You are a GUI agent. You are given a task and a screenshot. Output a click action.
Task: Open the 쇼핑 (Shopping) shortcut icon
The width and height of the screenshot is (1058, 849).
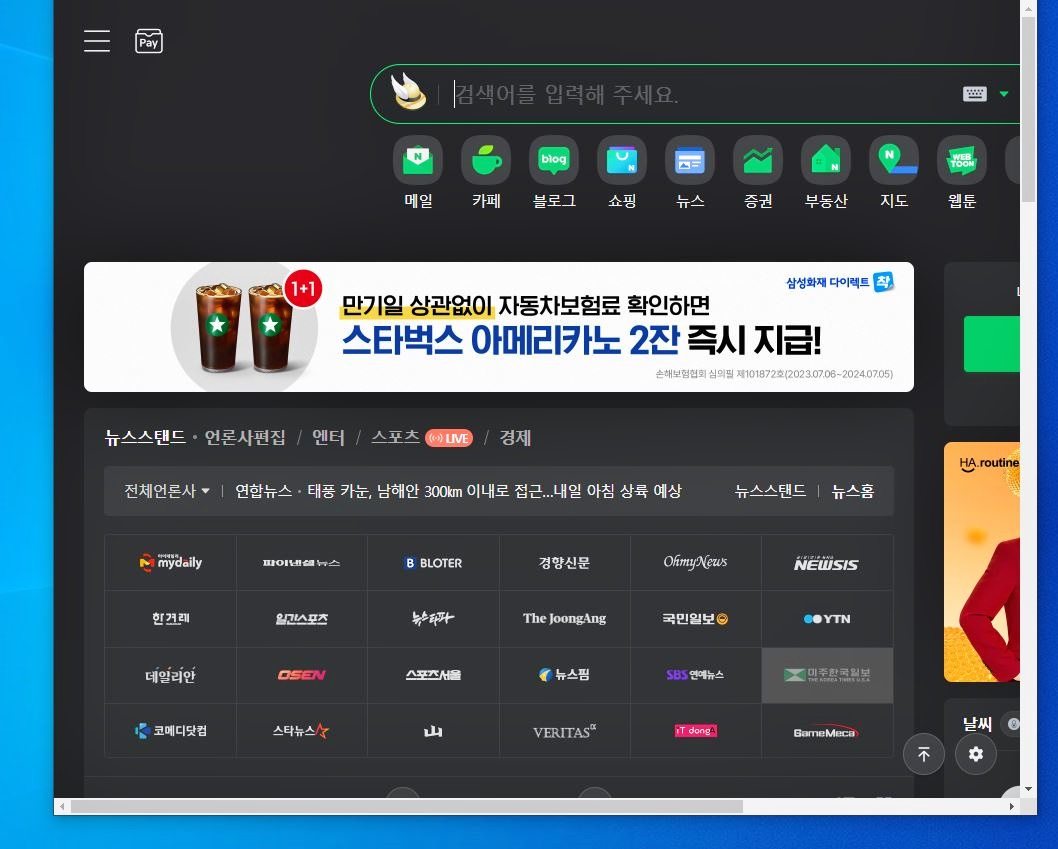[x=622, y=160]
